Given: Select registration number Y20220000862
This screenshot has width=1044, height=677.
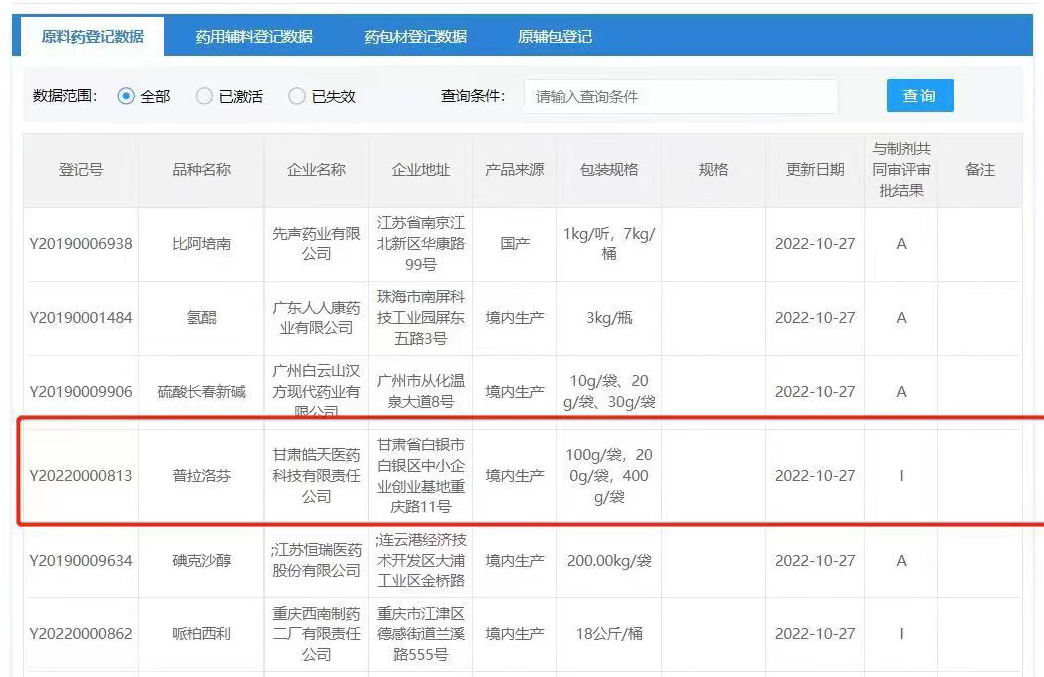Looking at the screenshot, I should 80,634.
